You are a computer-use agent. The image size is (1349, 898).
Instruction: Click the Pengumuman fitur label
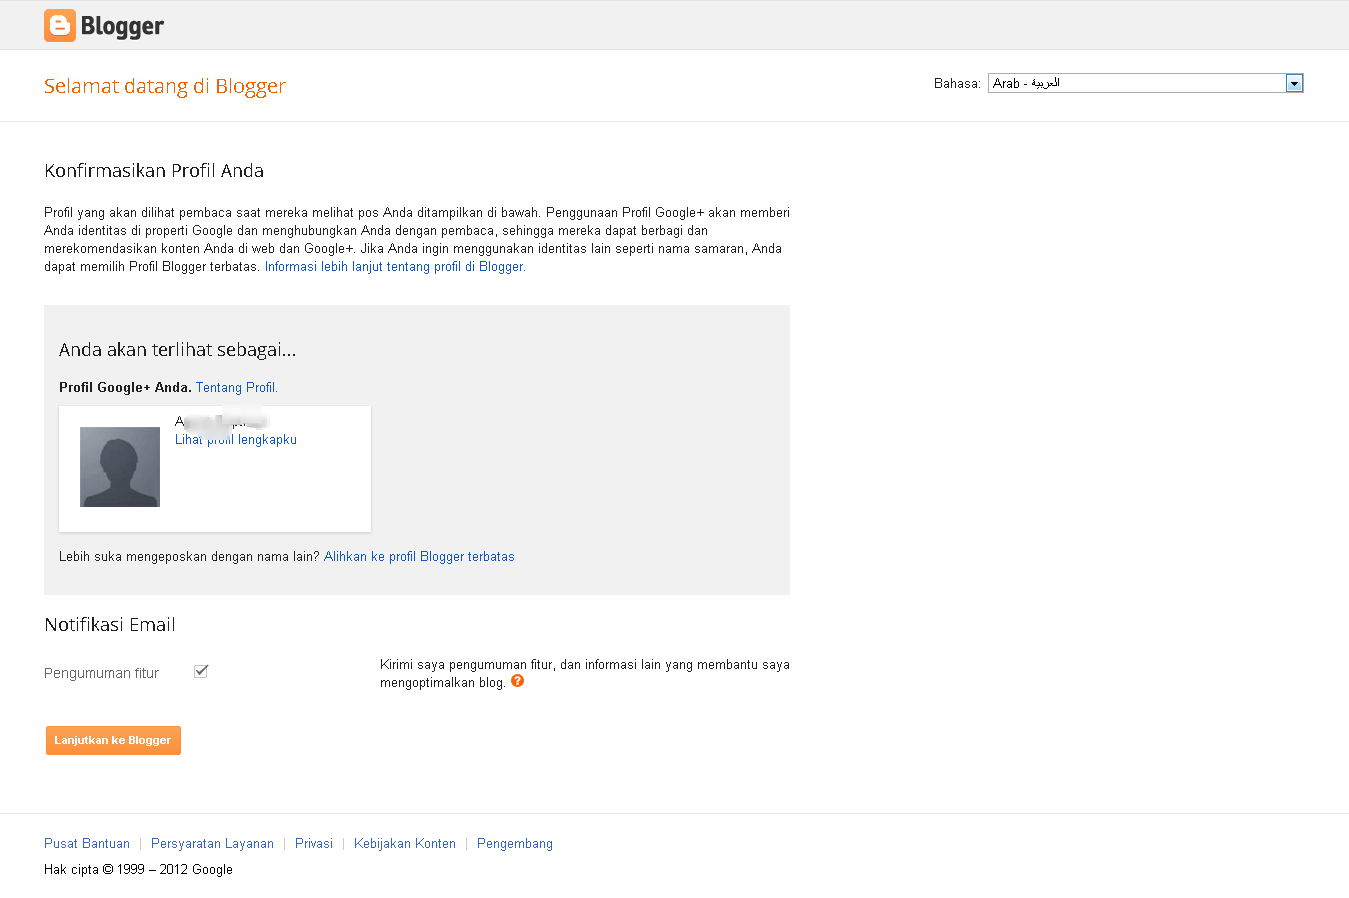pyautogui.click(x=102, y=674)
